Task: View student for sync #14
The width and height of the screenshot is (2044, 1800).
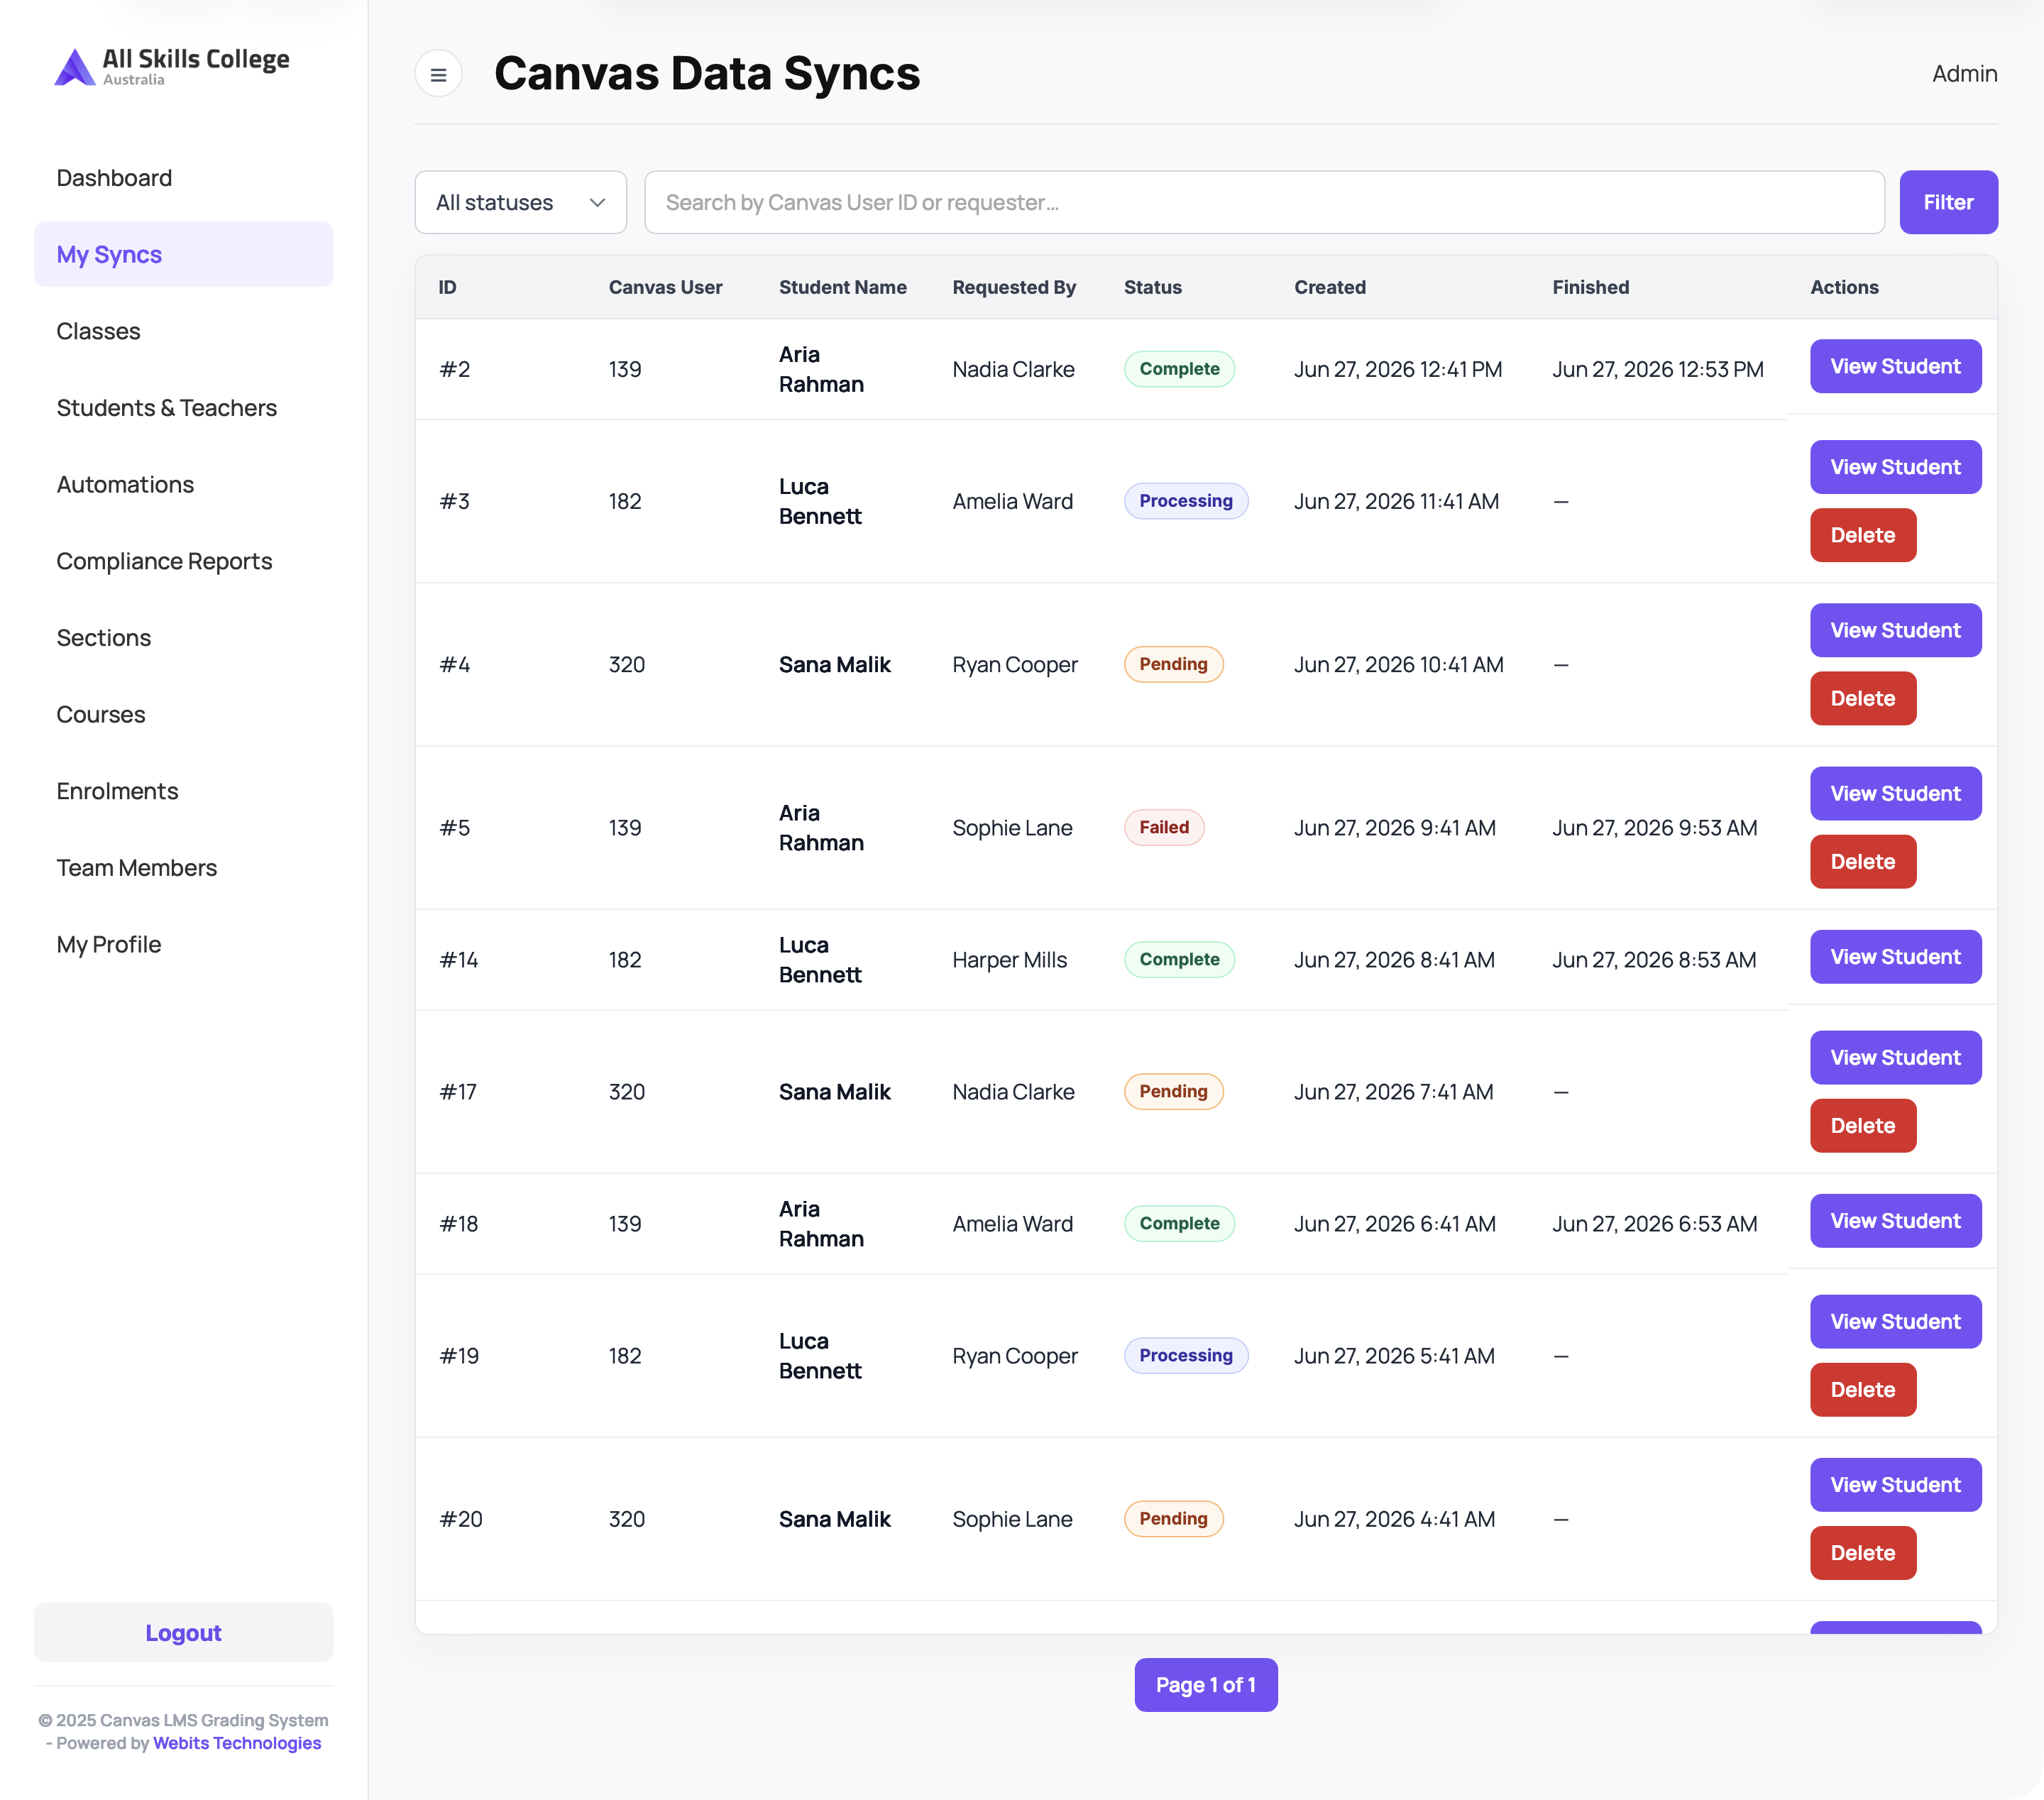Action: [1895, 957]
